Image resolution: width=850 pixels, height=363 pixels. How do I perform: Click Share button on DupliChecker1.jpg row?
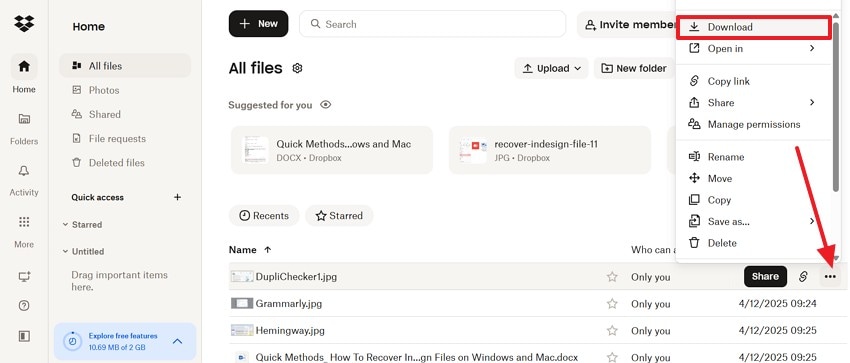point(765,276)
